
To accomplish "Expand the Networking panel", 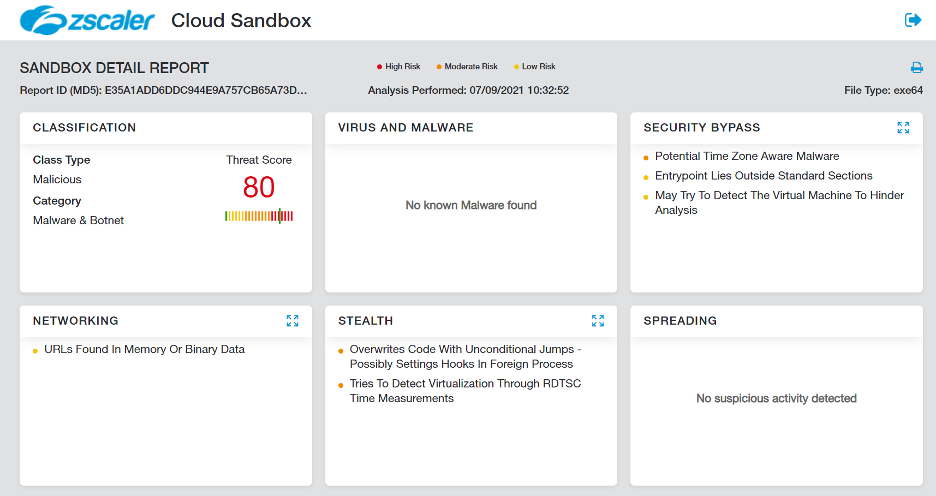I will (292, 321).
